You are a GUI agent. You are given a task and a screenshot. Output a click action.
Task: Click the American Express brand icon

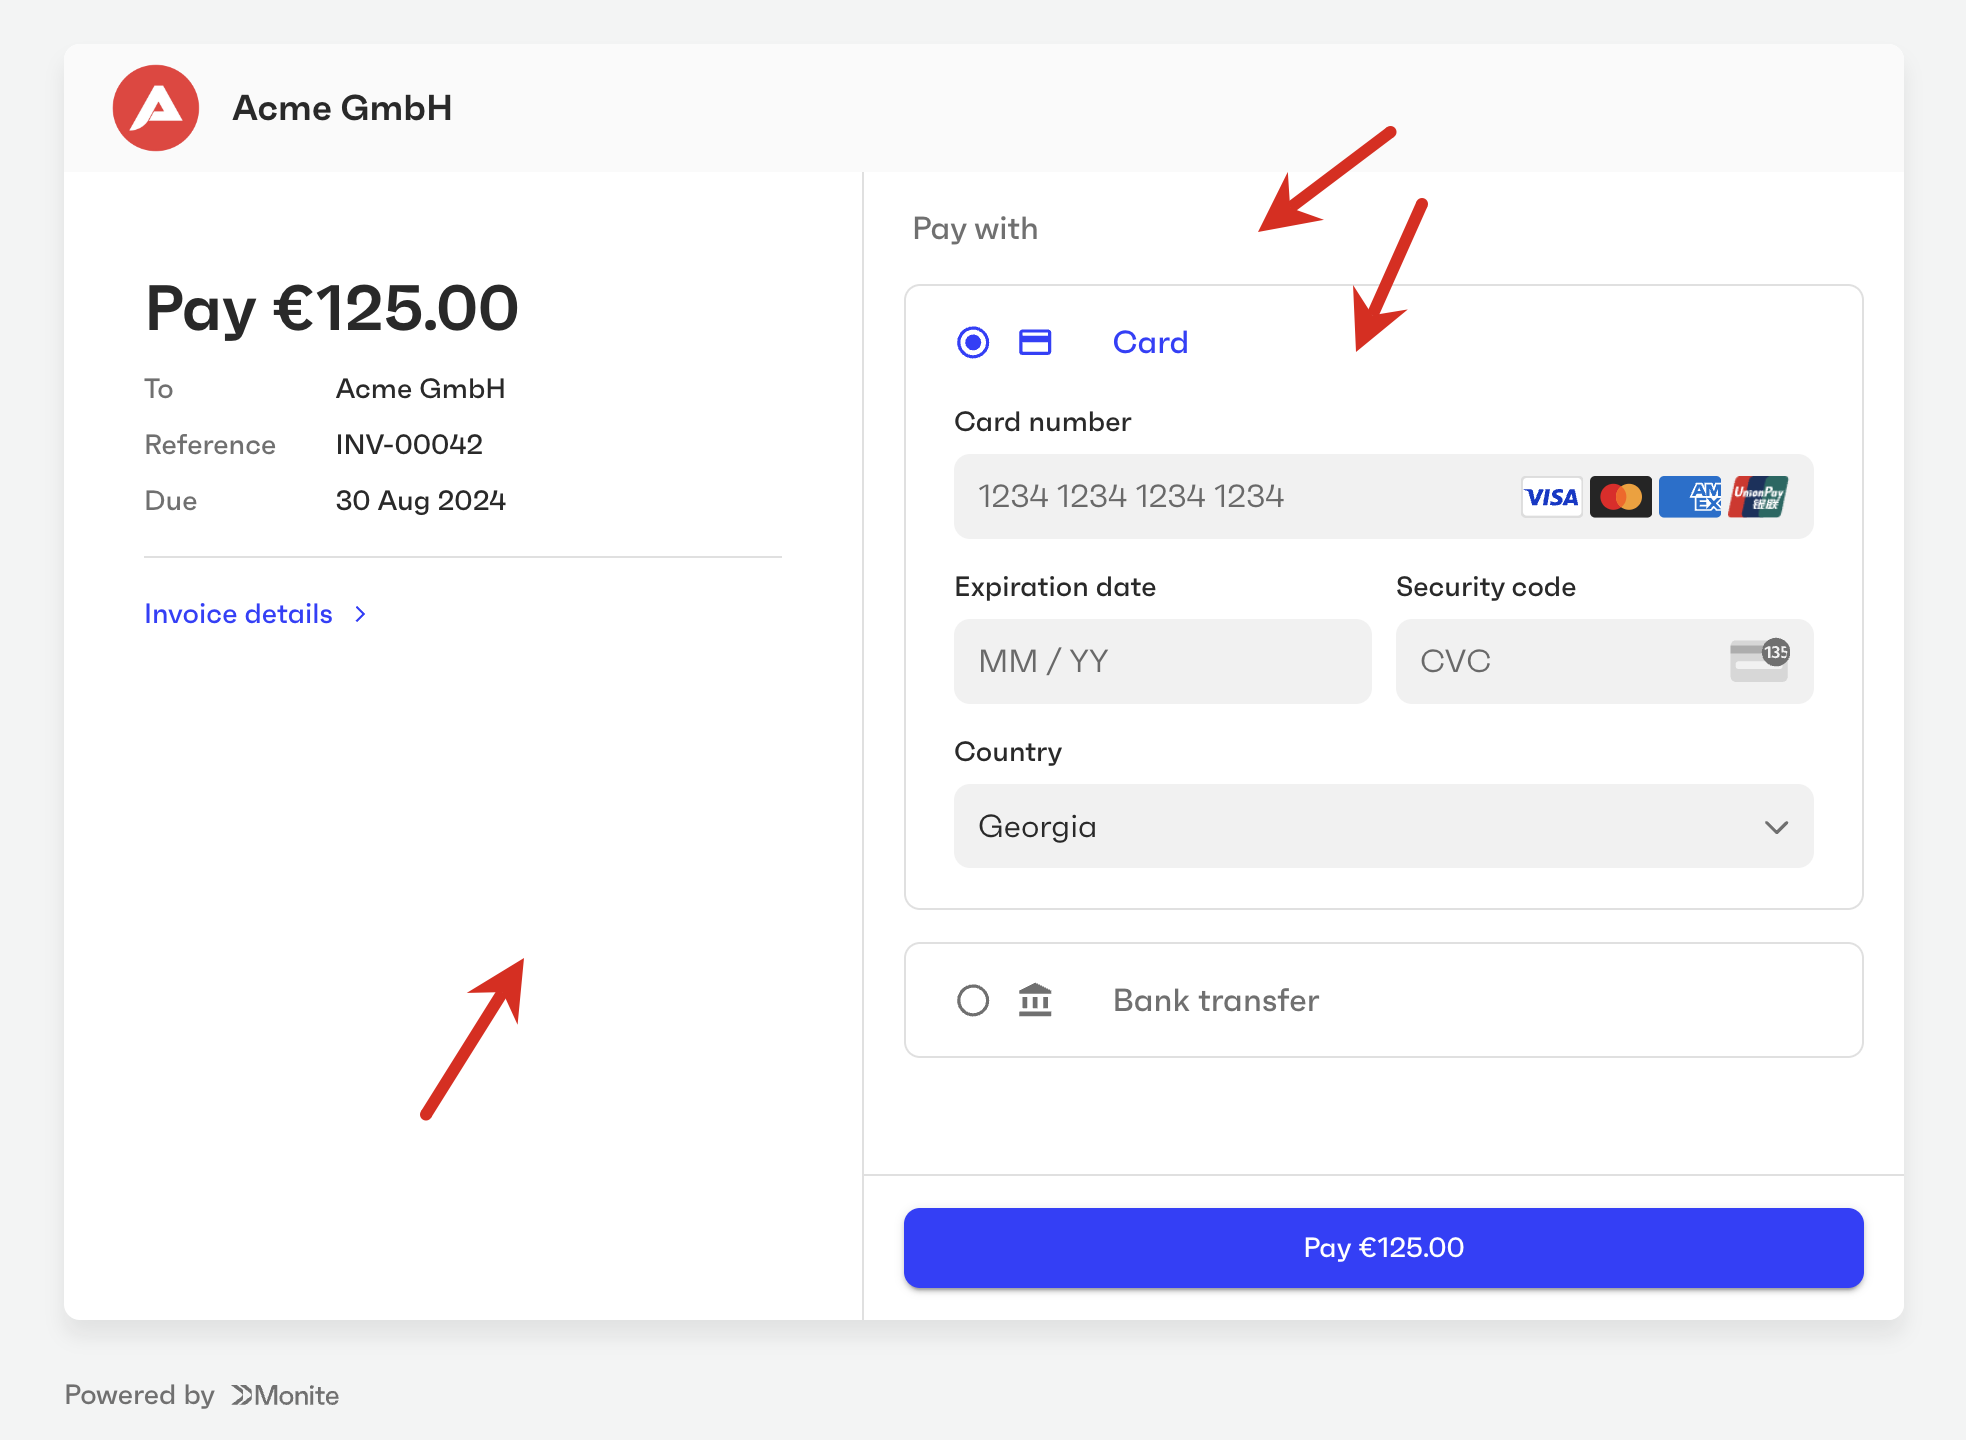click(x=1690, y=497)
